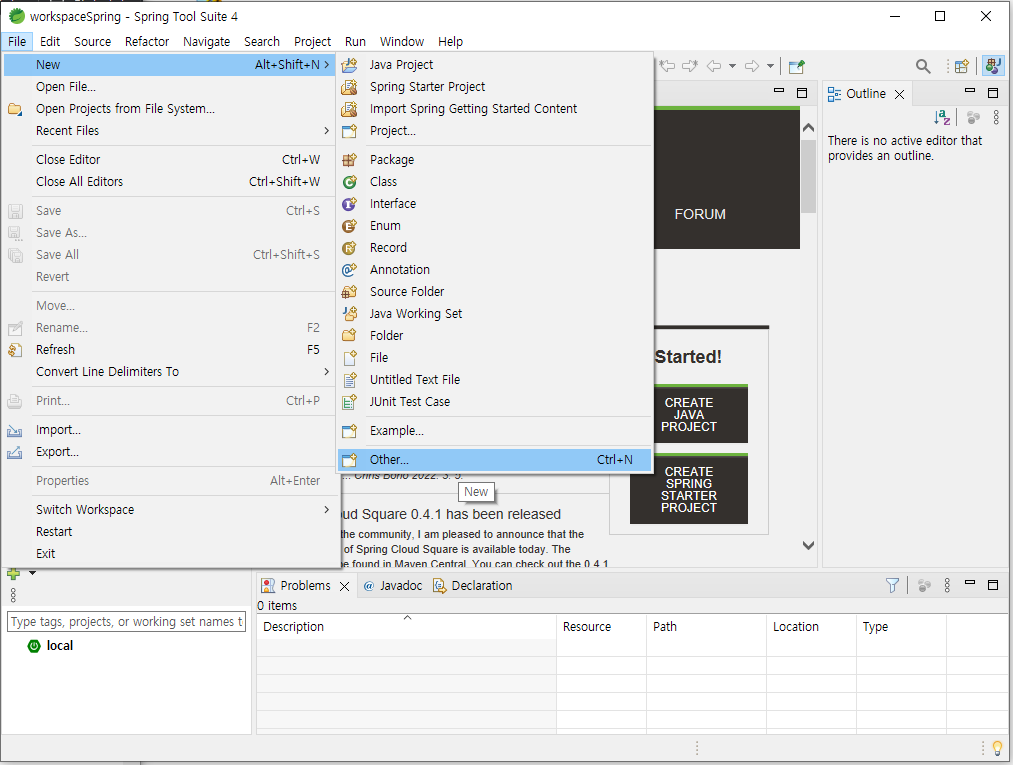The width and height of the screenshot is (1013, 765).
Task: Click the Example... wizard icon
Action: pyautogui.click(x=350, y=431)
